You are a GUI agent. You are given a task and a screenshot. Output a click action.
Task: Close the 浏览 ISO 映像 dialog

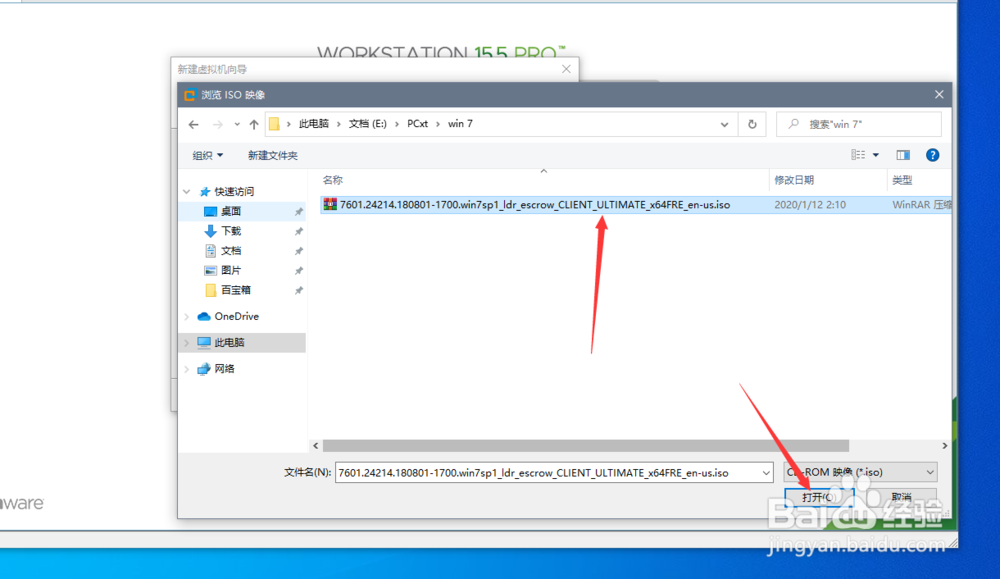pyautogui.click(x=939, y=94)
